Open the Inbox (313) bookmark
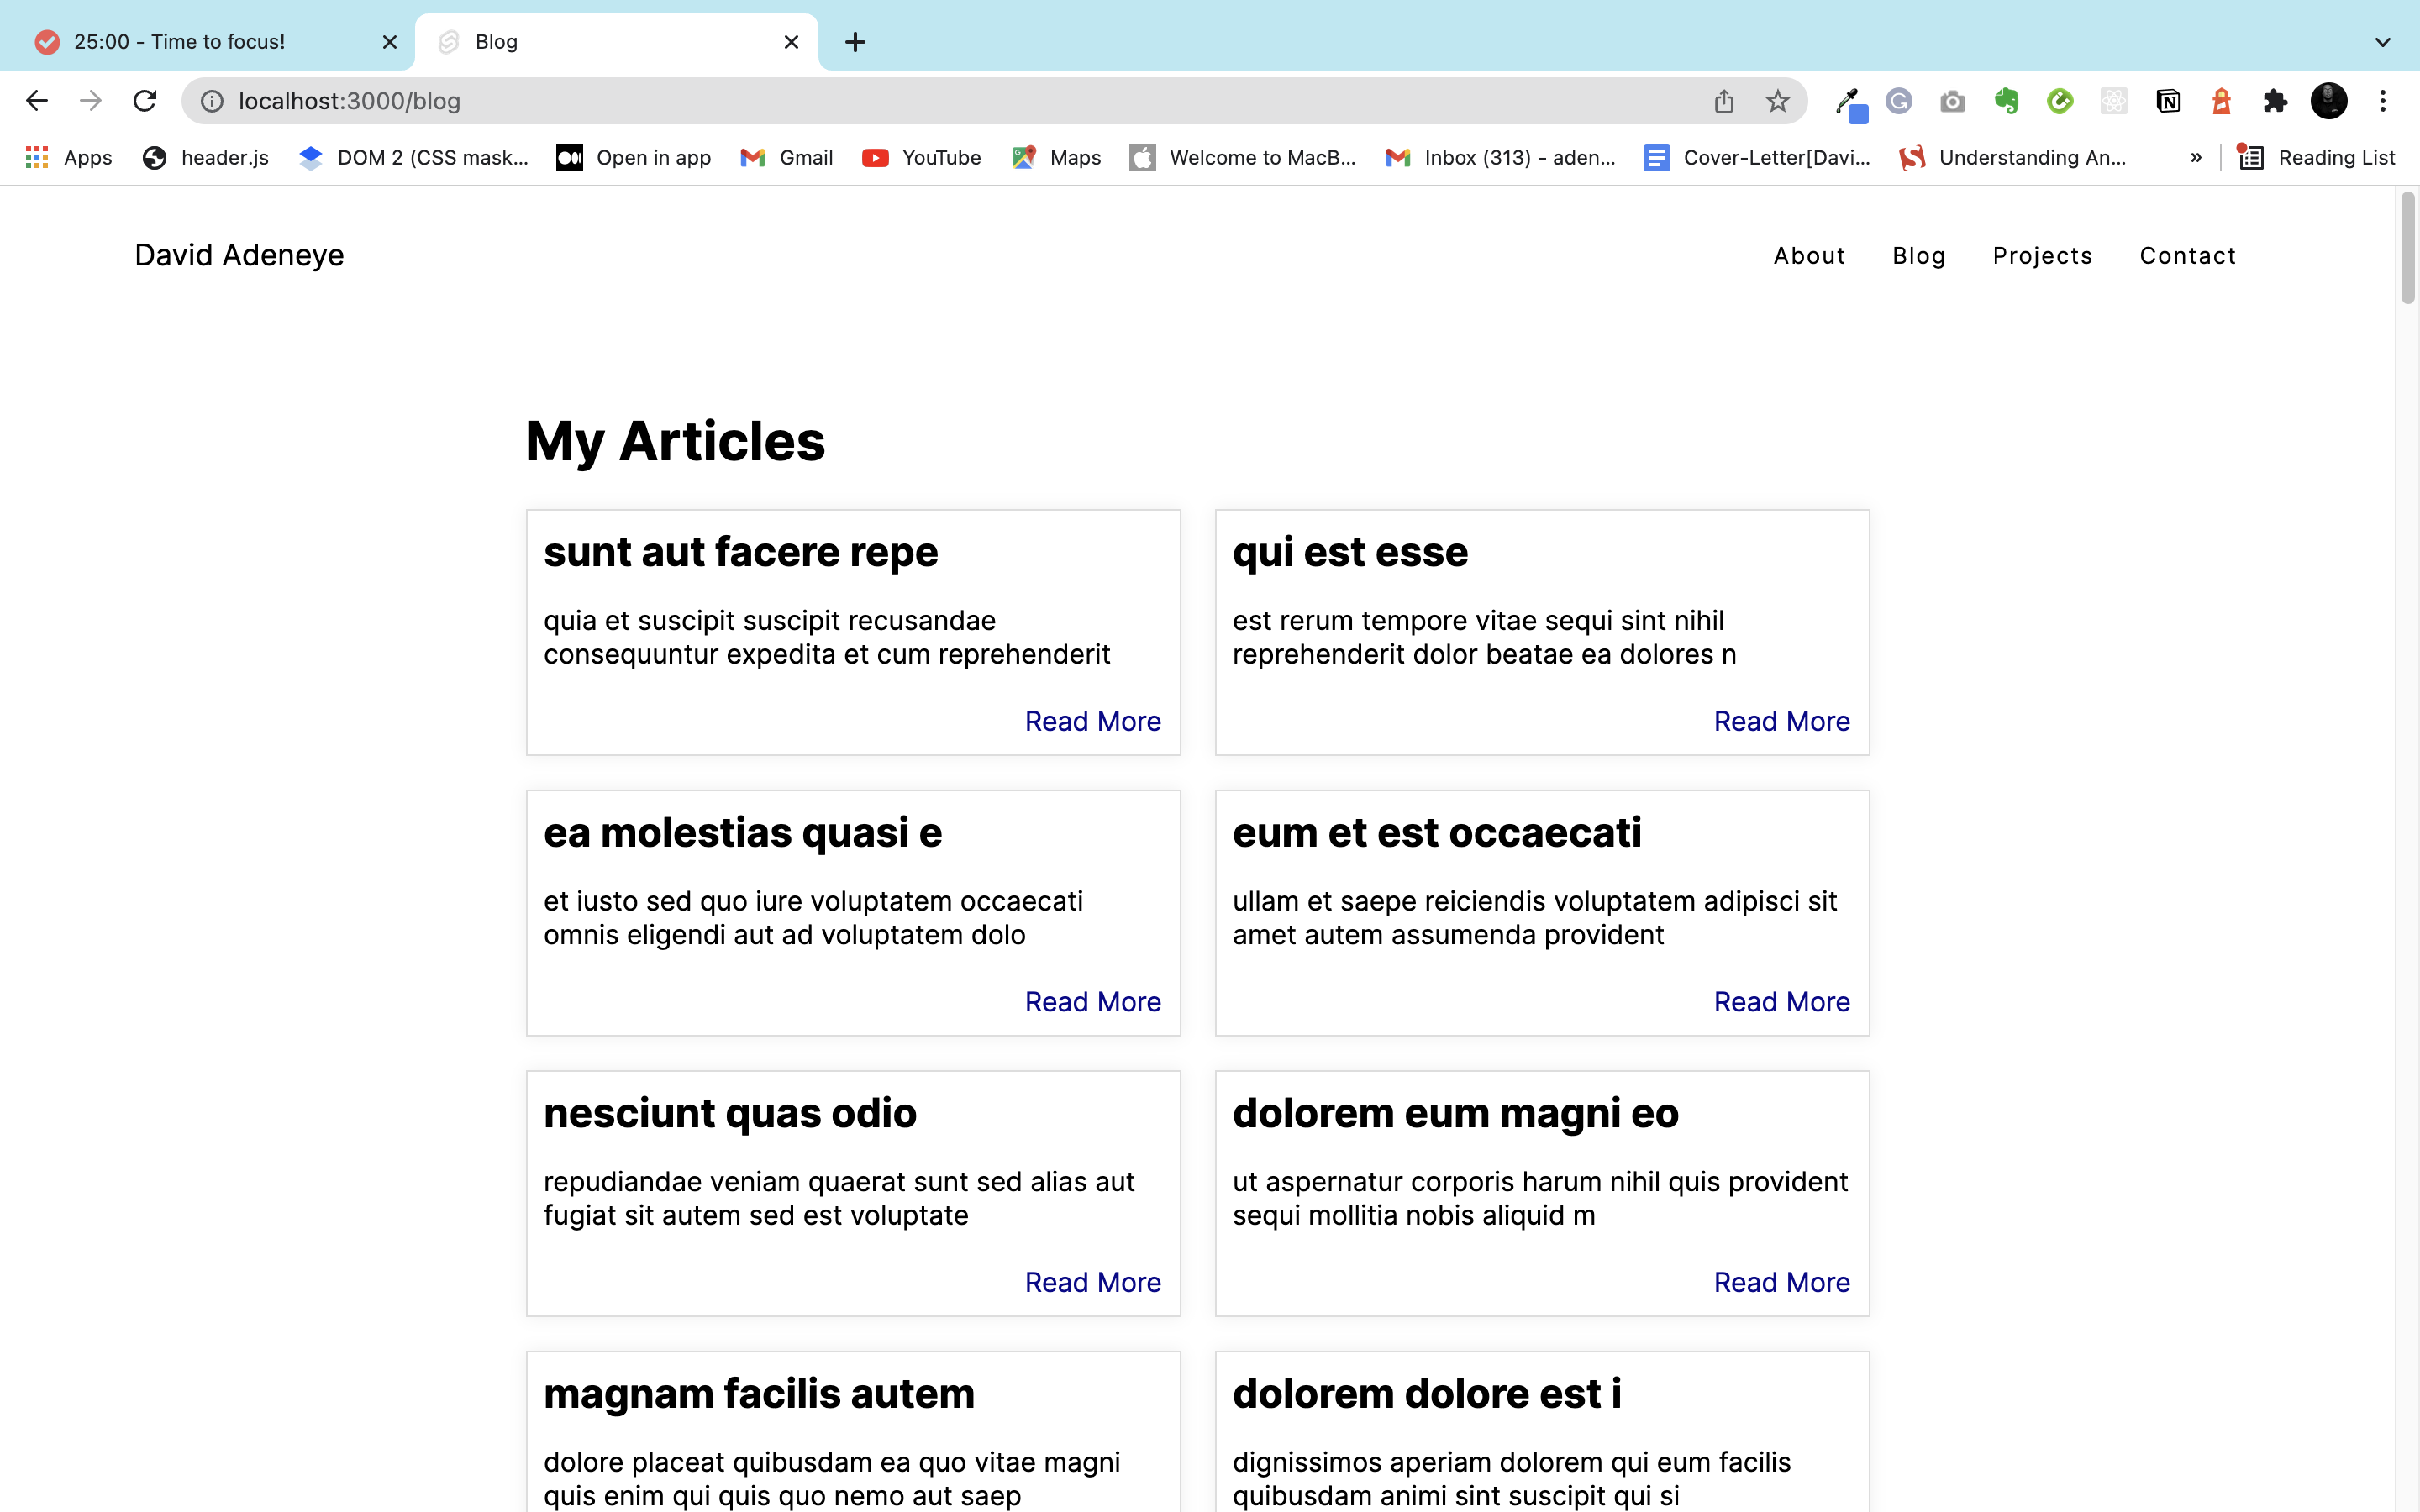Viewport: 2420px width, 1512px height. (x=1500, y=158)
